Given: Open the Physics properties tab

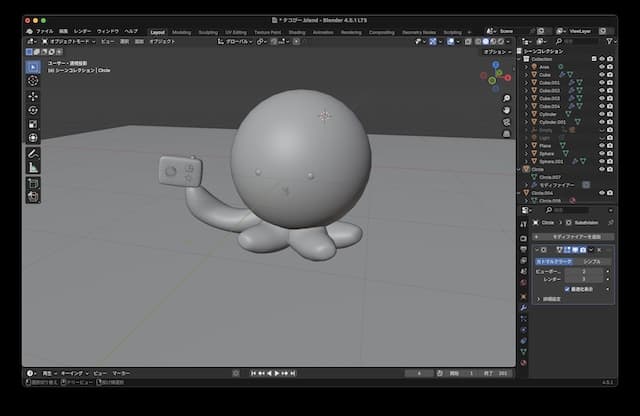Looking at the screenshot, I should tap(524, 330).
